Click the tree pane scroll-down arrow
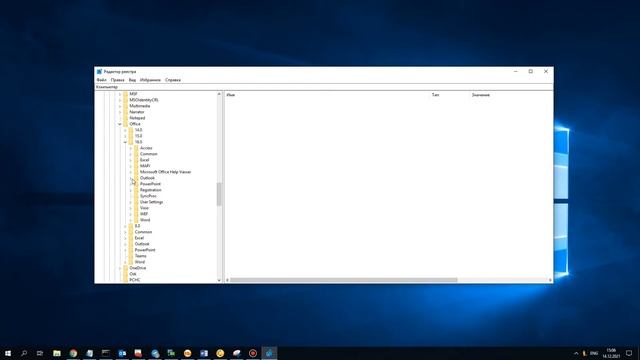The width and height of the screenshot is (640, 360). click(219, 280)
